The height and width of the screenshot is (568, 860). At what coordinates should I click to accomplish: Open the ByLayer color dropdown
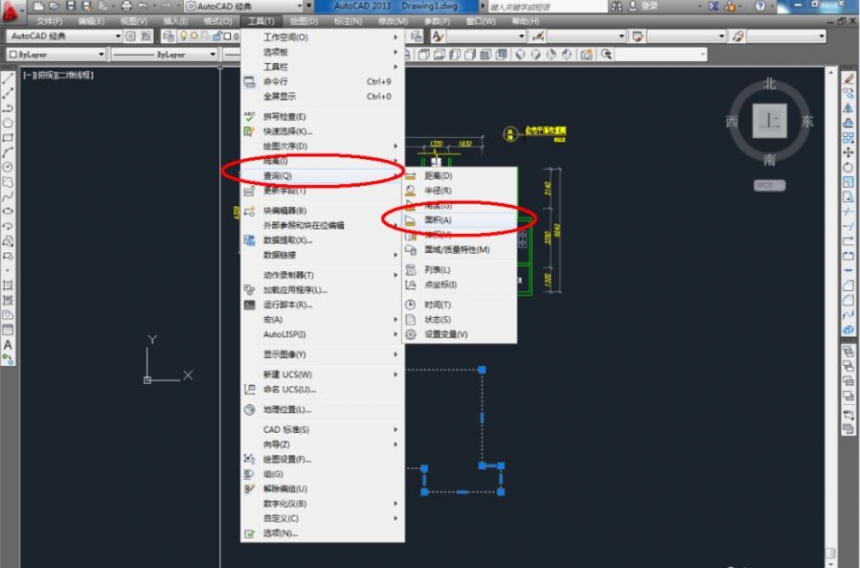56,54
